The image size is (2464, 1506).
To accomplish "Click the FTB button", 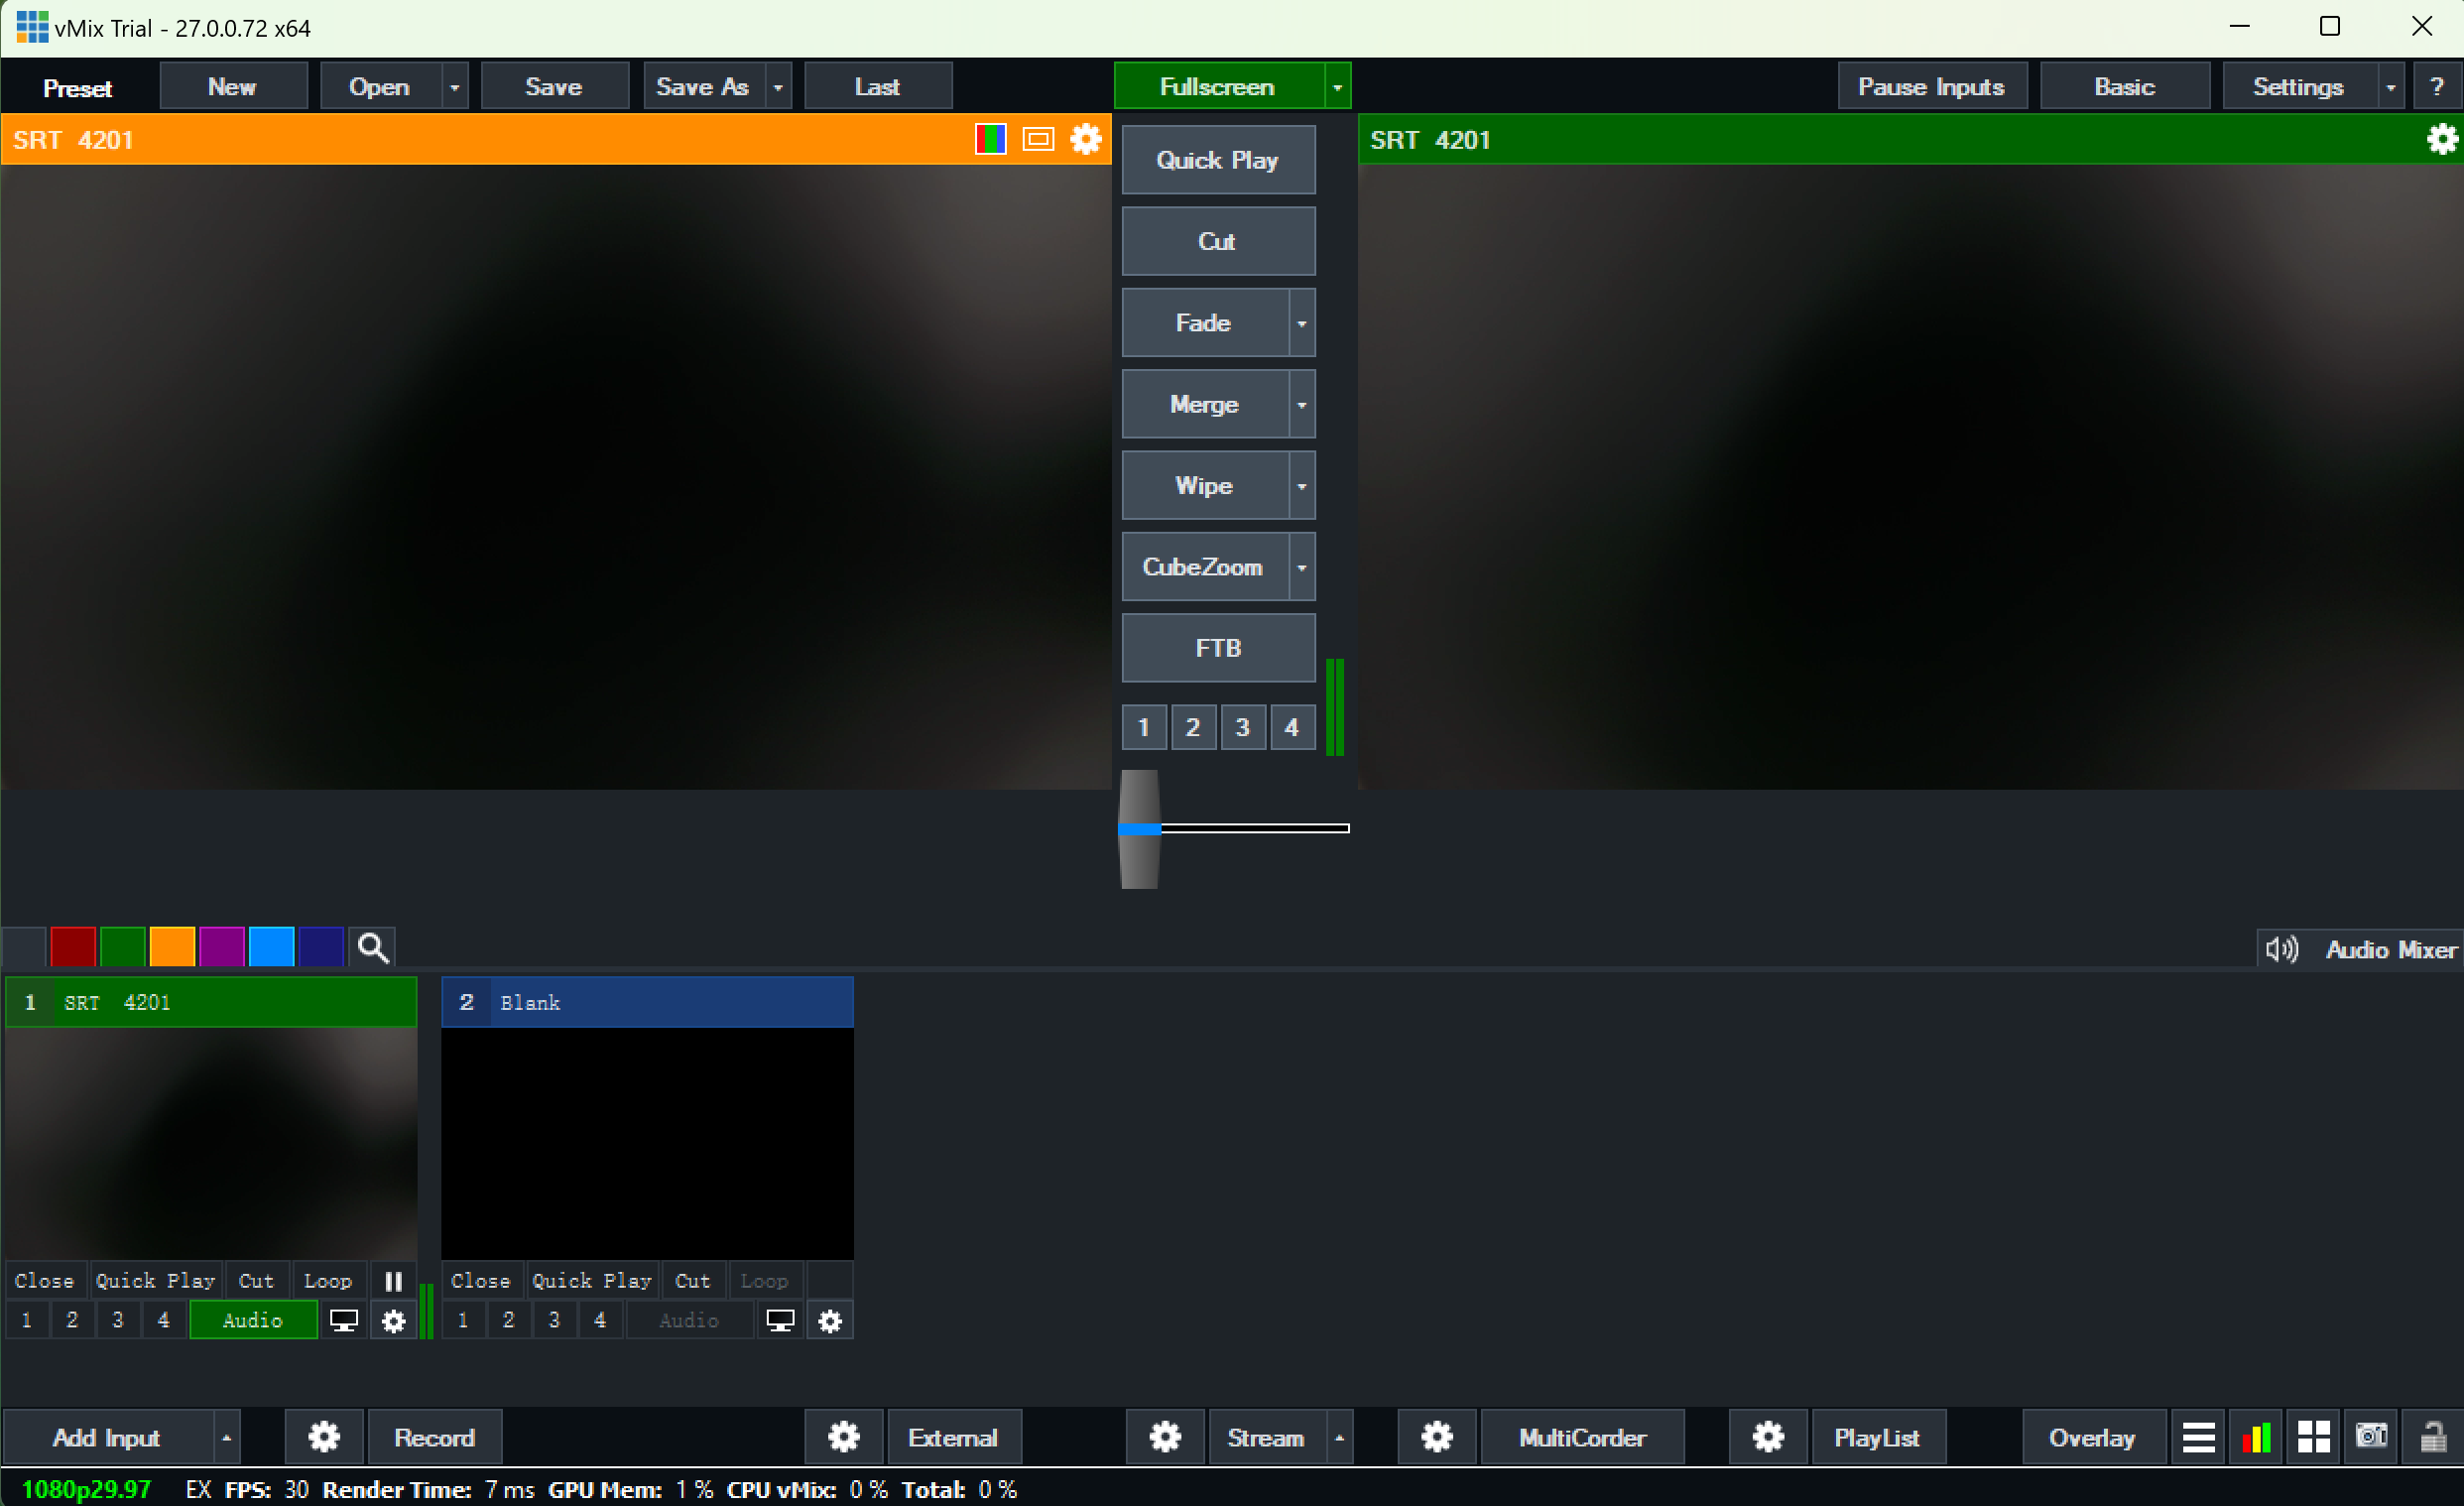I will tap(1218, 648).
